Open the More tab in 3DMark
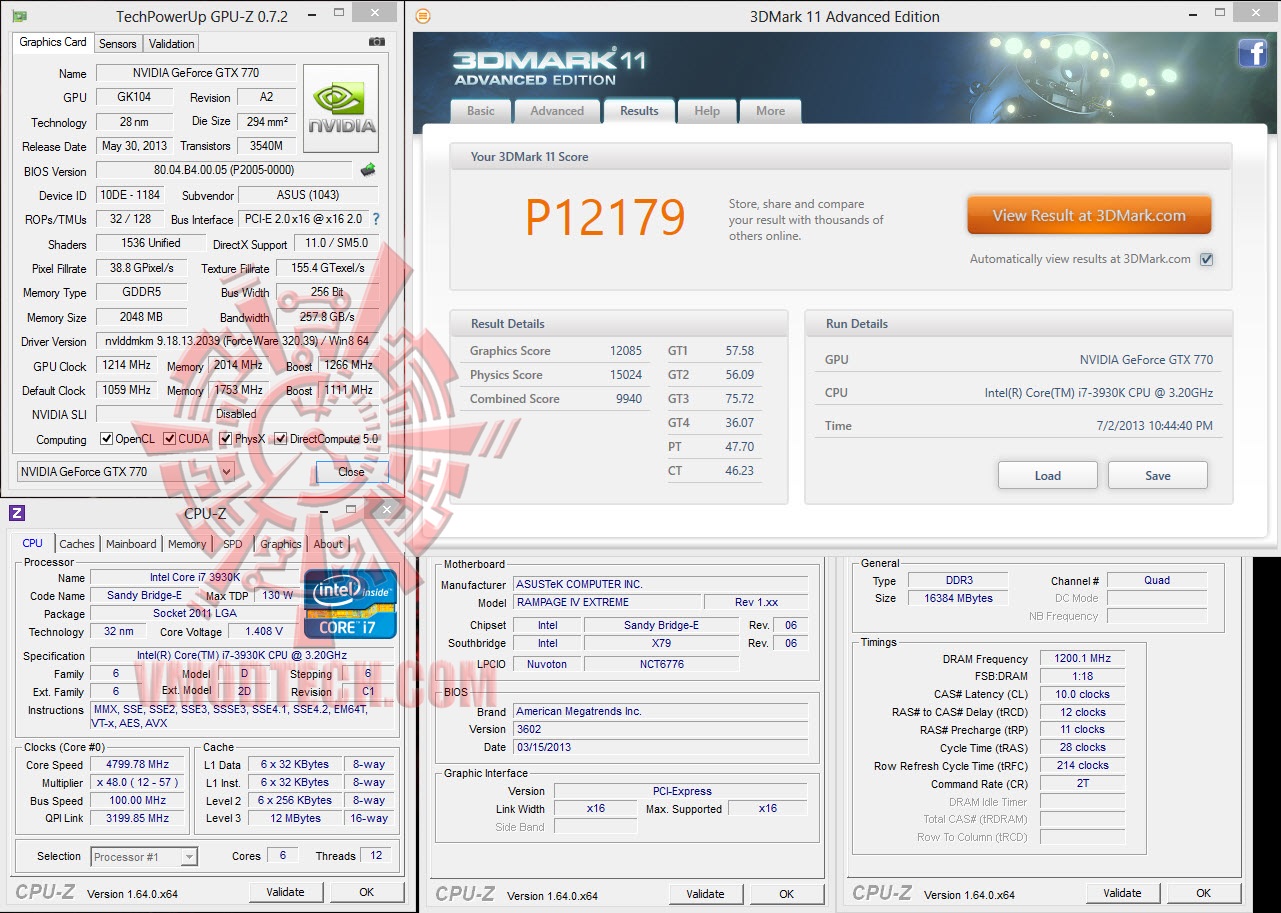1281x913 pixels. pyautogui.click(x=770, y=111)
